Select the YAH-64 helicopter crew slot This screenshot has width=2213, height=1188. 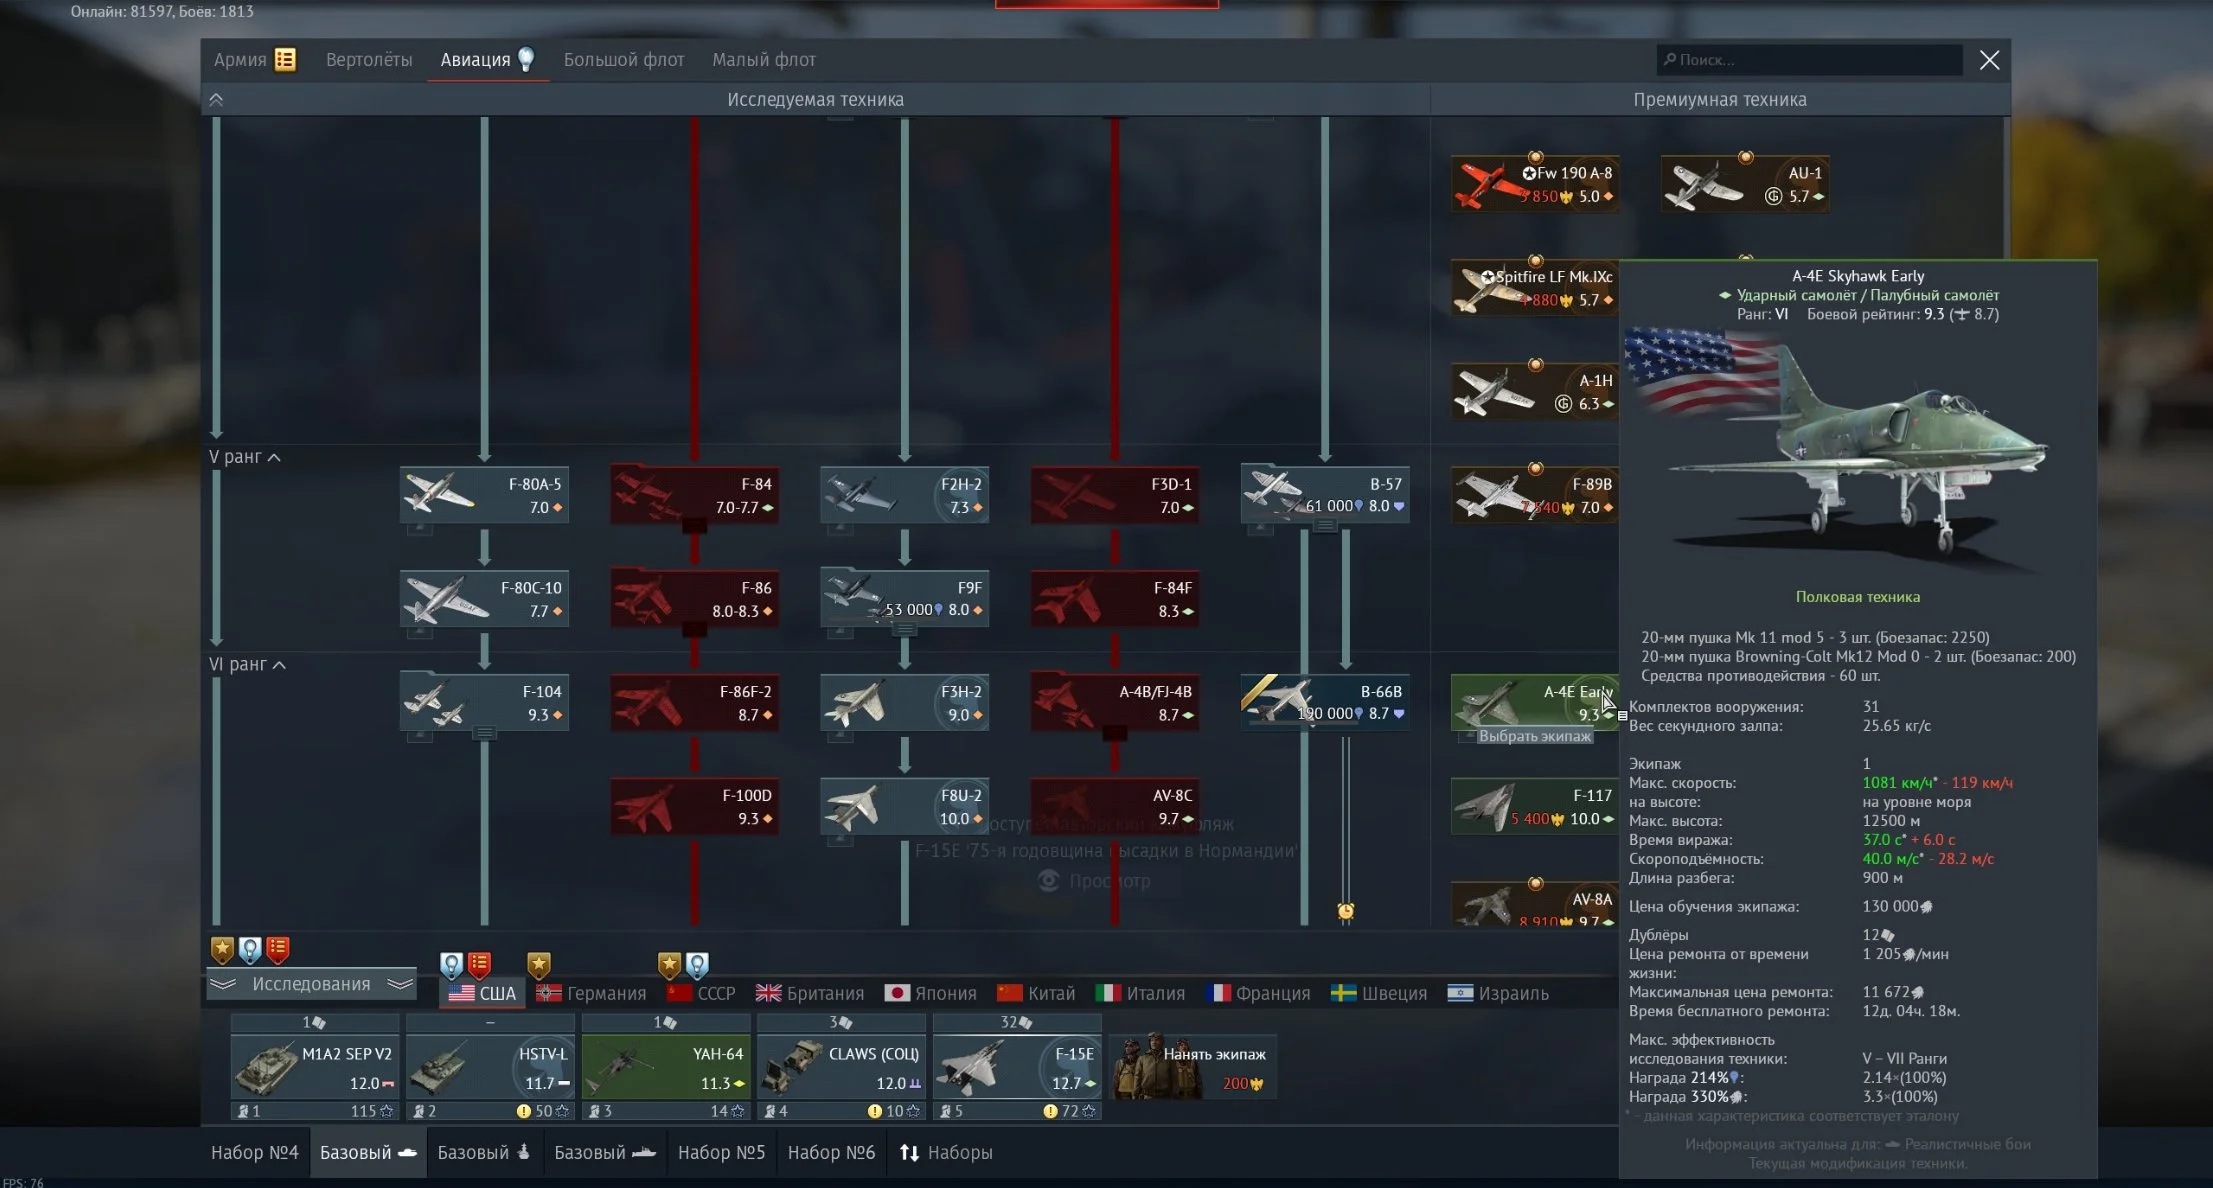pyautogui.click(x=666, y=1067)
